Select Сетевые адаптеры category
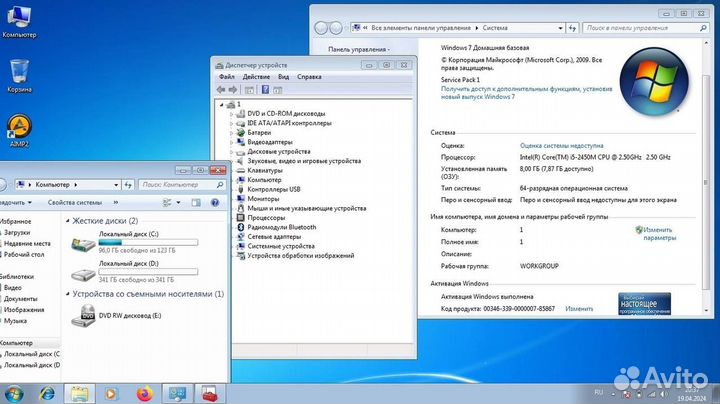 pos(274,236)
